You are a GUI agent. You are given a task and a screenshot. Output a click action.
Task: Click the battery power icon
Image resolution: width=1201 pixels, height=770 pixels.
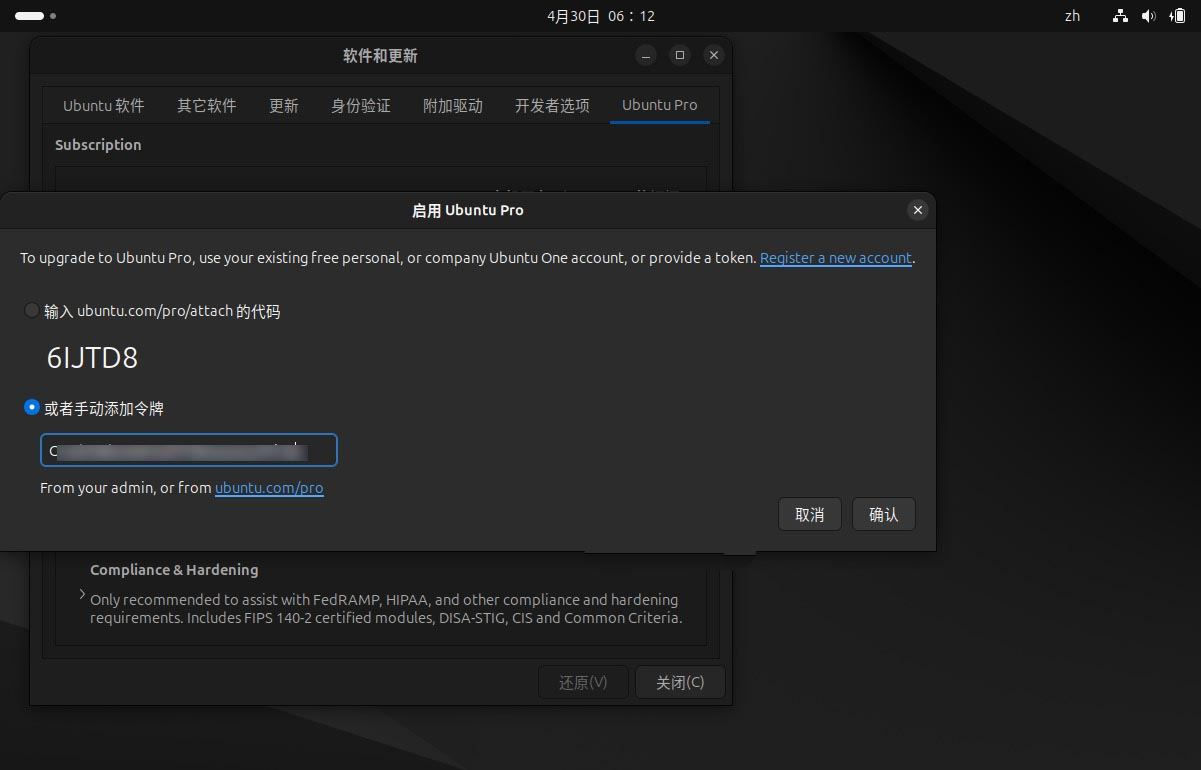click(x=1176, y=16)
